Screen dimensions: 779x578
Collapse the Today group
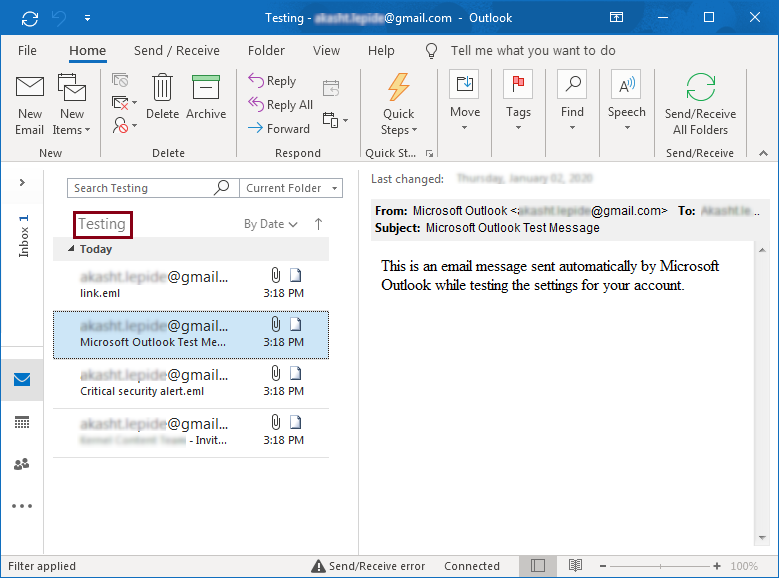coord(71,248)
